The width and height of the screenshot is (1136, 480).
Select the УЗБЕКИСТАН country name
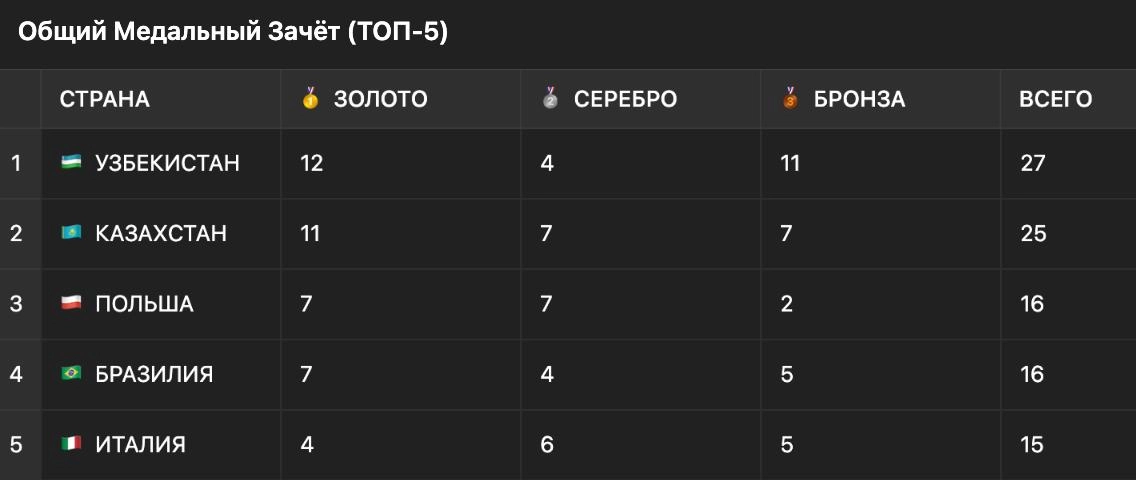coord(167,163)
